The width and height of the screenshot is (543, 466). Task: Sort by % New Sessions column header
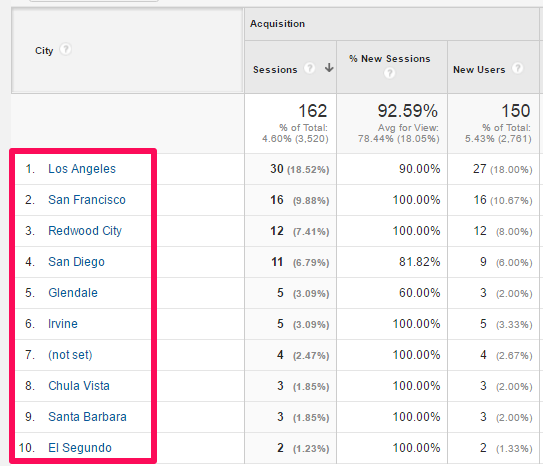click(390, 59)
